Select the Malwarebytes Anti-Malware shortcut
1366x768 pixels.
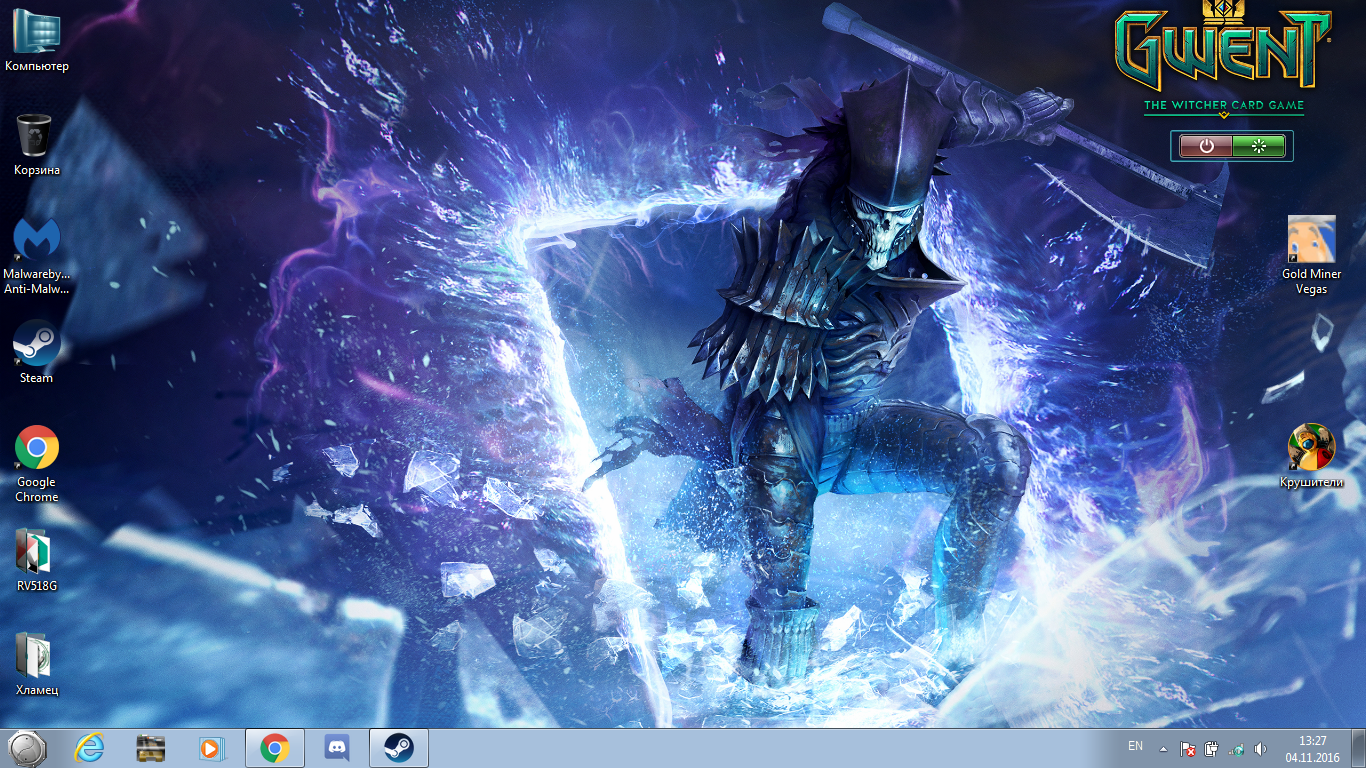coord(36,256)
